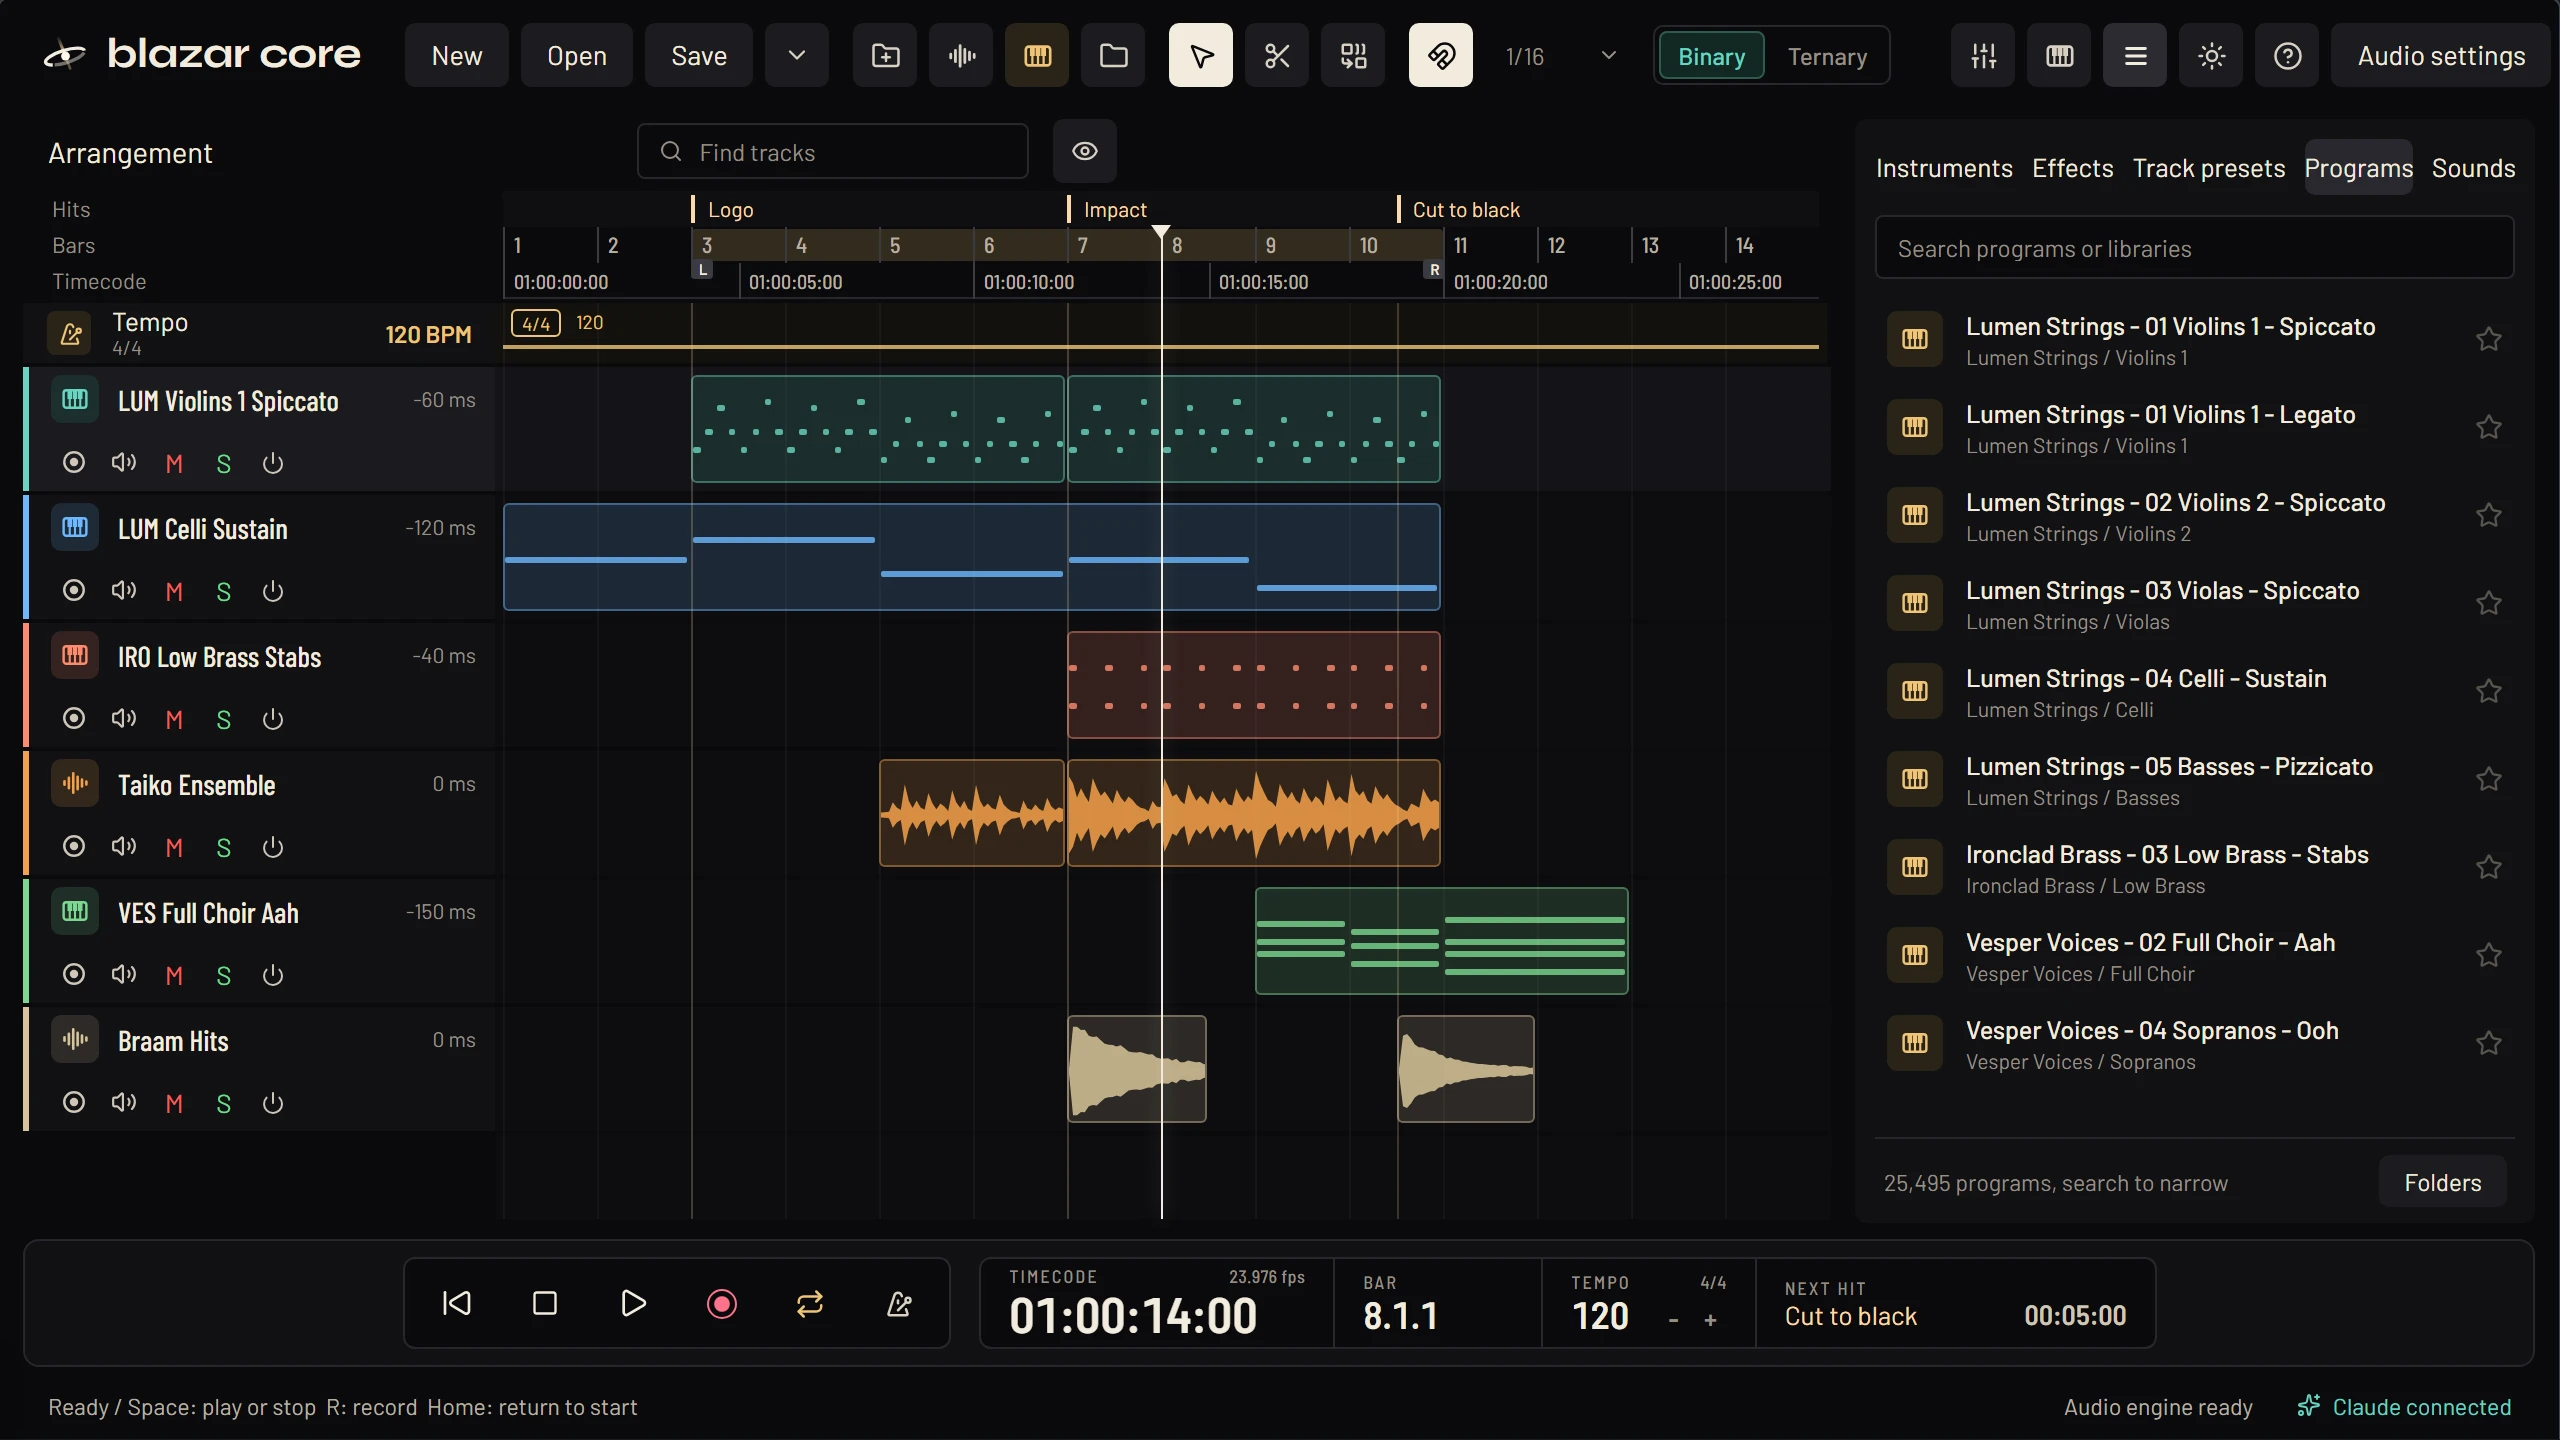Select Ternary grid mode
The image size is (2560, 1440).
point(1827,57)
